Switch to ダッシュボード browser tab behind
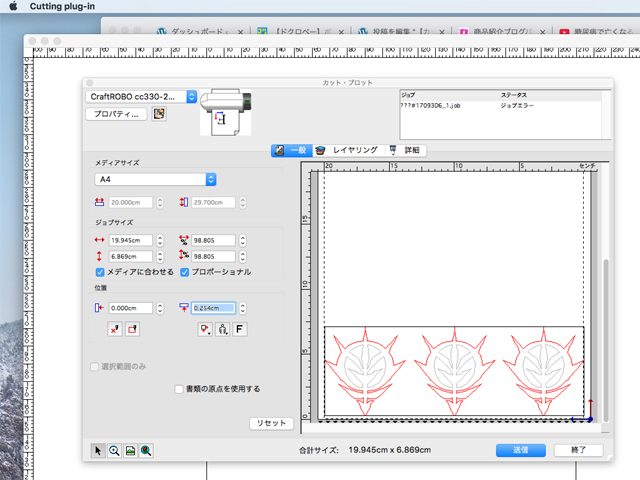Screen dimensions: 640x480 coord(201,31)
